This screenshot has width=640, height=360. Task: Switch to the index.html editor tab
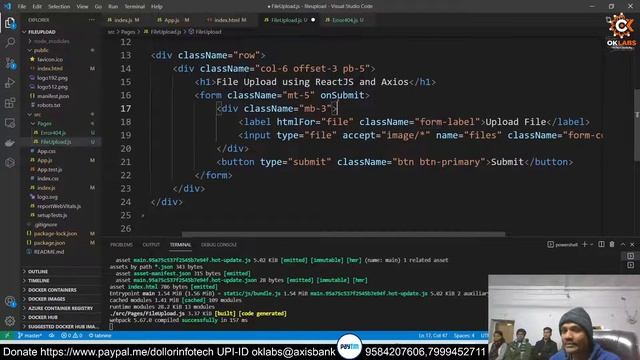[x=230, y=20]
